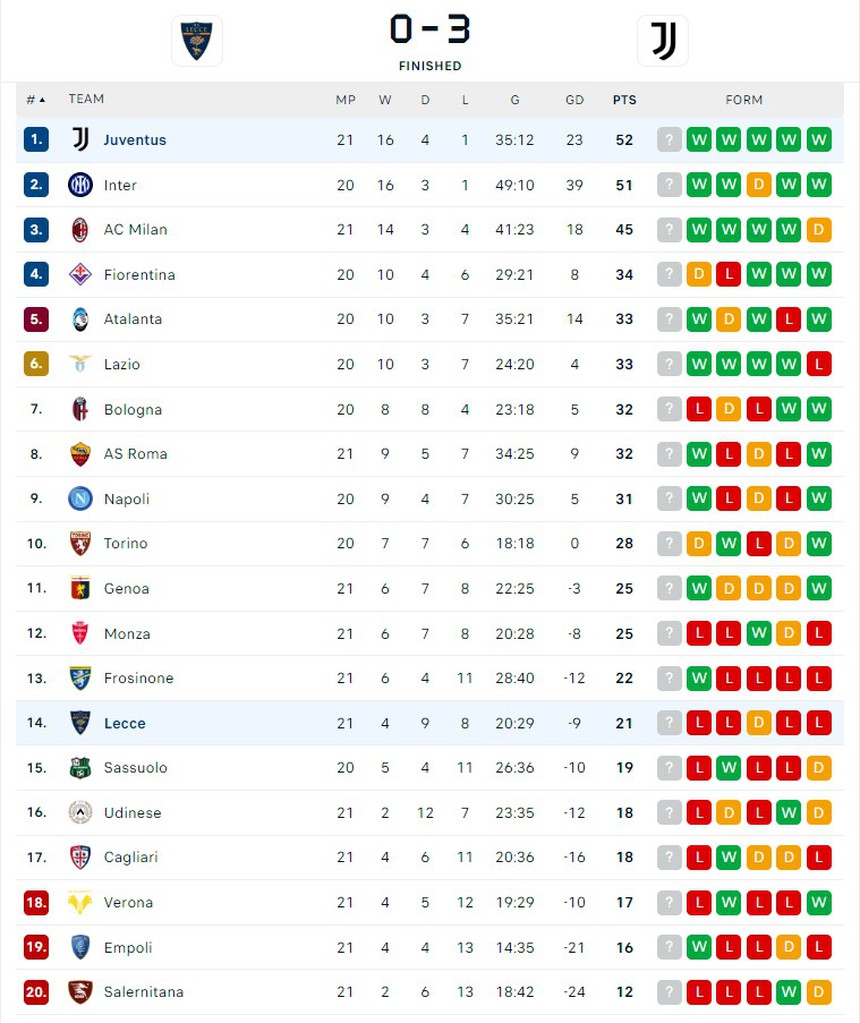
Task: Click the 0-3 final score
Action: (430, 30)
